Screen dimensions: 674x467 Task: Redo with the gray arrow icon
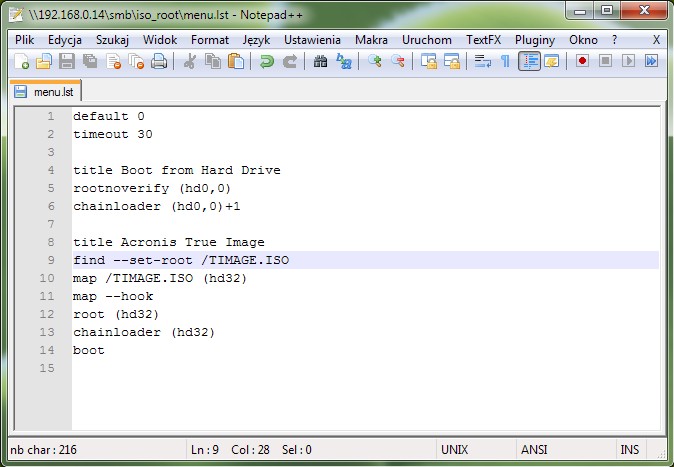(290, 61)
